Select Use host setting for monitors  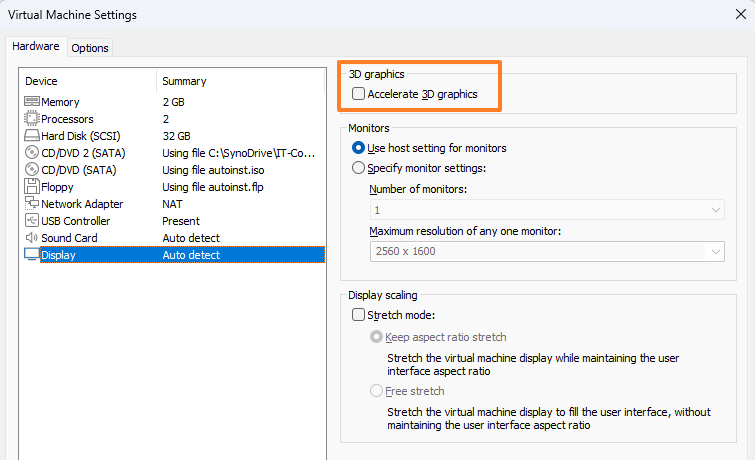point(359,148)
